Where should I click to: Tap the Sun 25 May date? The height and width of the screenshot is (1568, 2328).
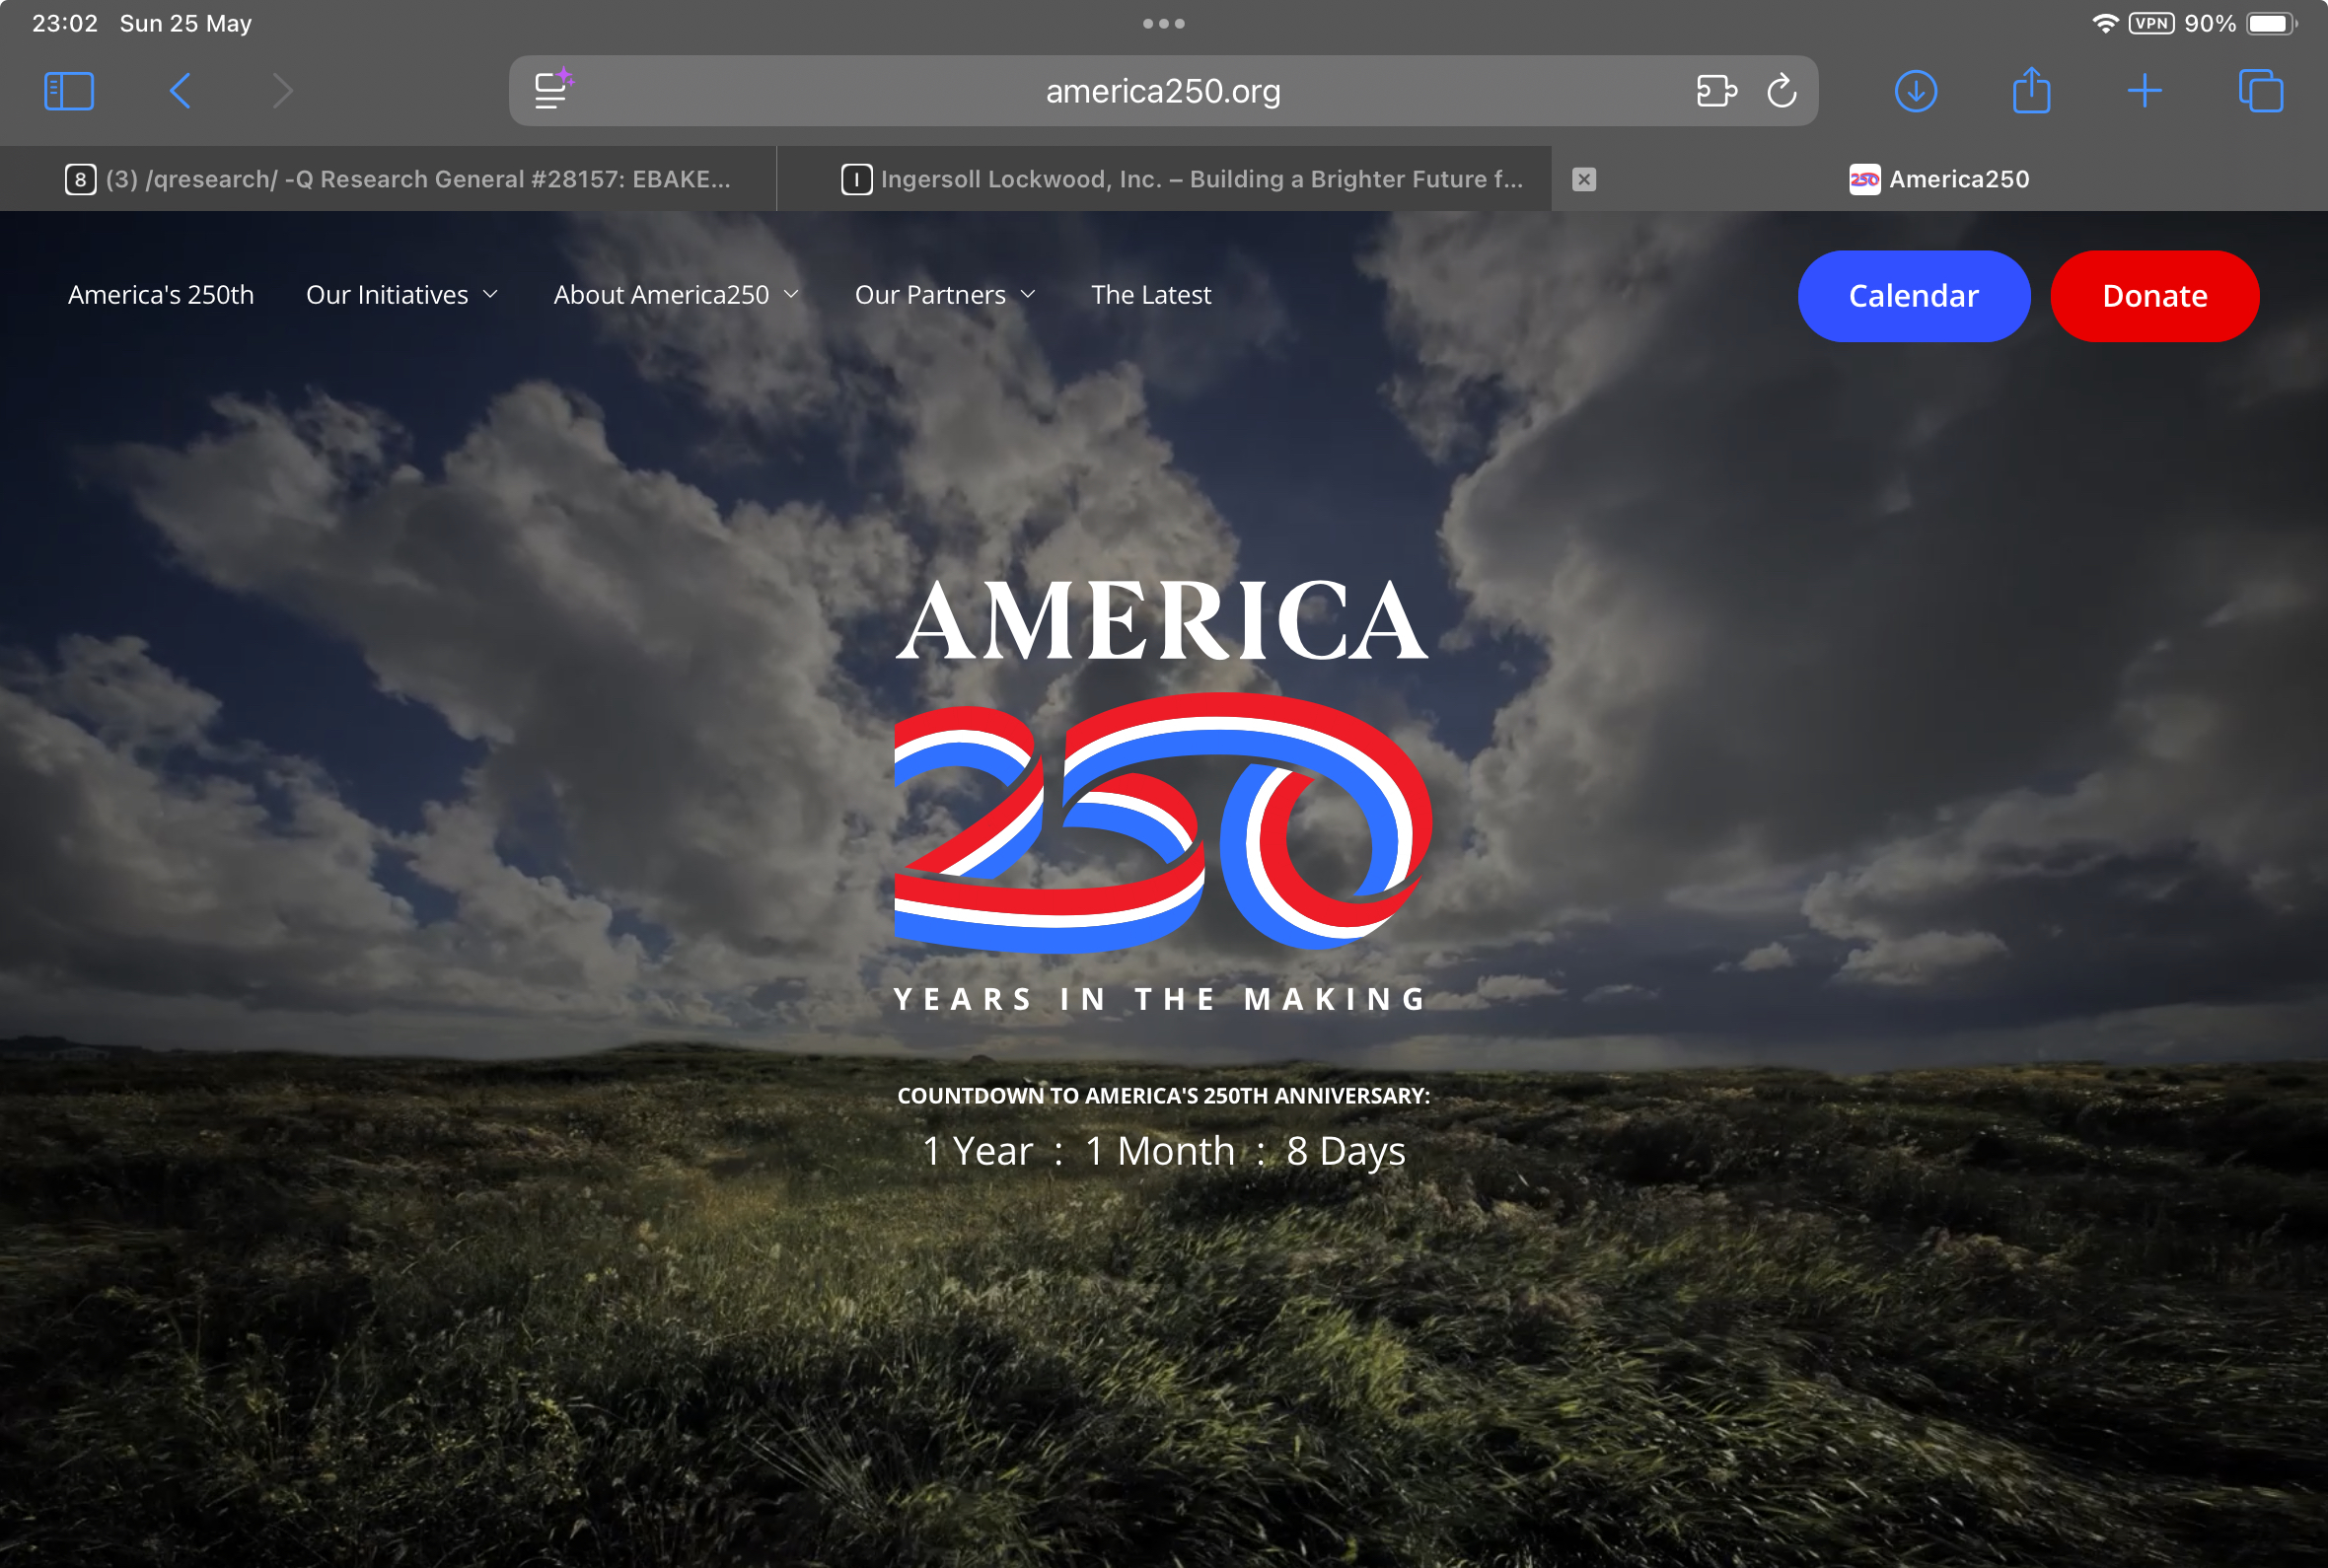[186, 23]
